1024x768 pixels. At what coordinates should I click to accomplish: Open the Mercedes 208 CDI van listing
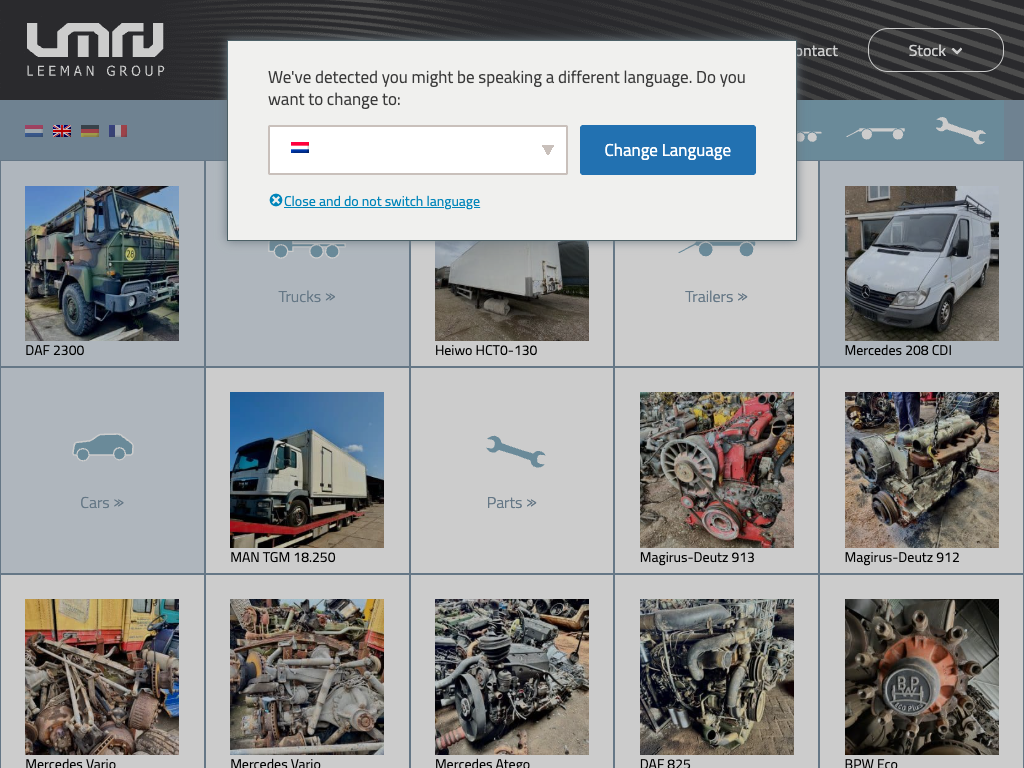(x=921, y=264)
